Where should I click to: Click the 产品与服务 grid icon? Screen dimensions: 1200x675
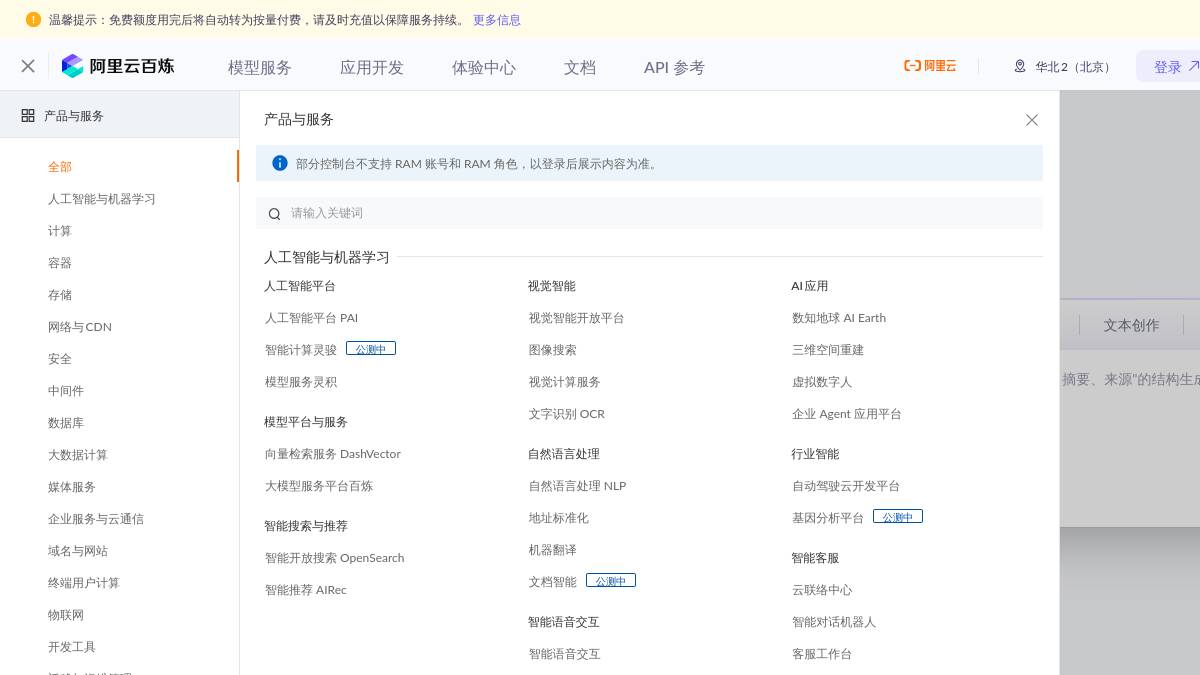click(28, 115)
